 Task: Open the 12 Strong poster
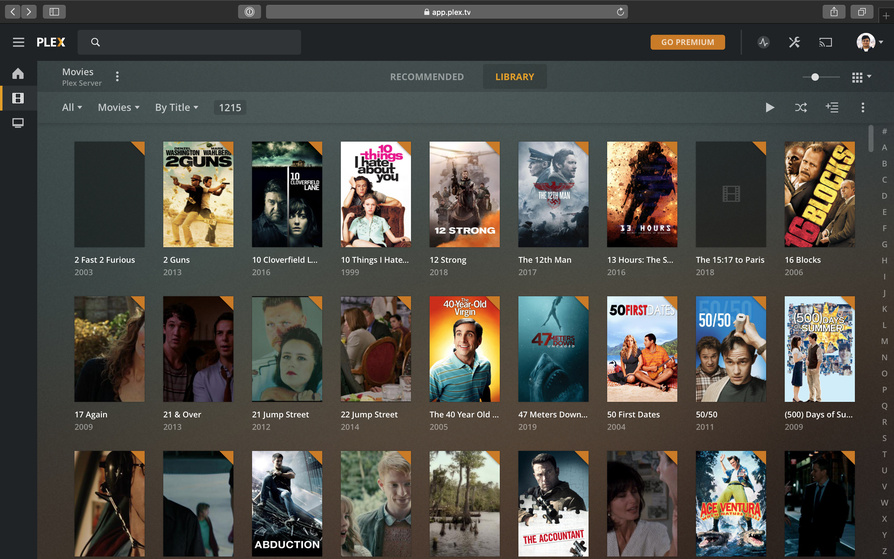464,195
